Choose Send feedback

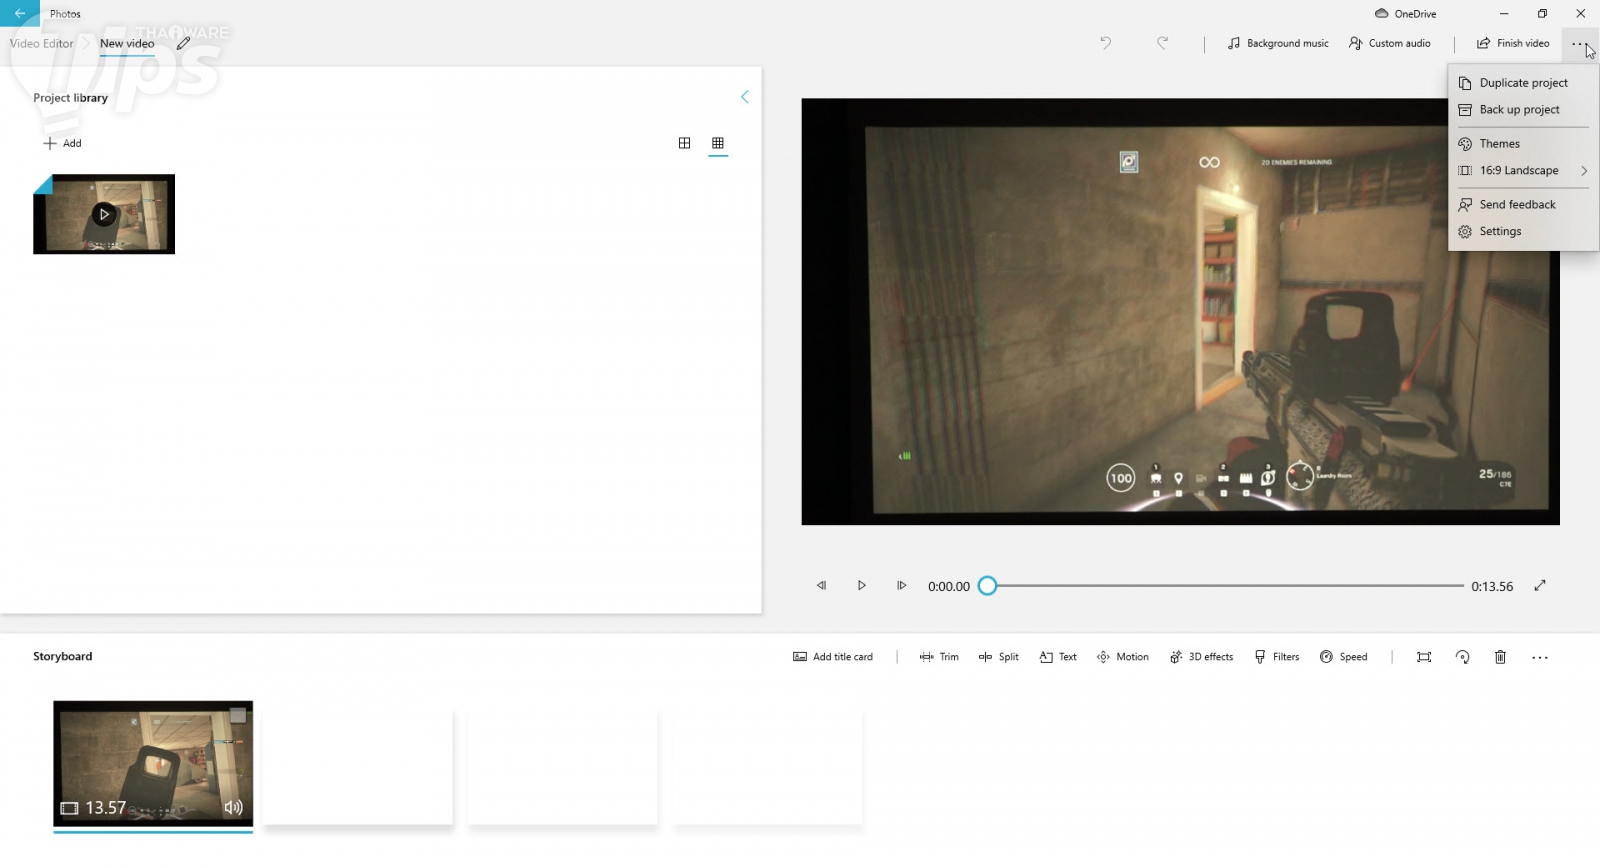pos(1523,205)
